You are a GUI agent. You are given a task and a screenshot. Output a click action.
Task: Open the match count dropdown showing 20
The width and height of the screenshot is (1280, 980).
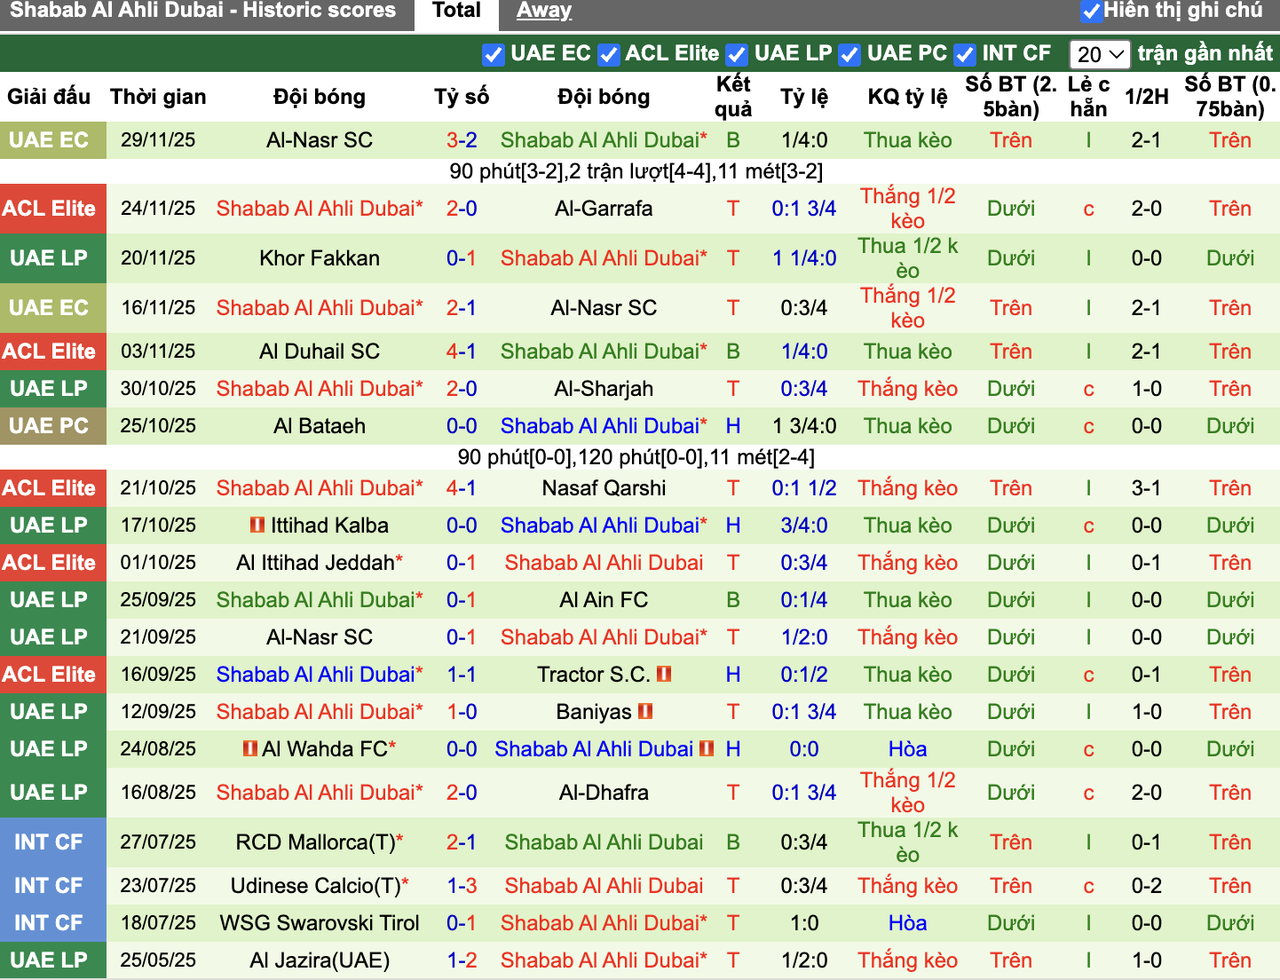[x=1100, y=54]
